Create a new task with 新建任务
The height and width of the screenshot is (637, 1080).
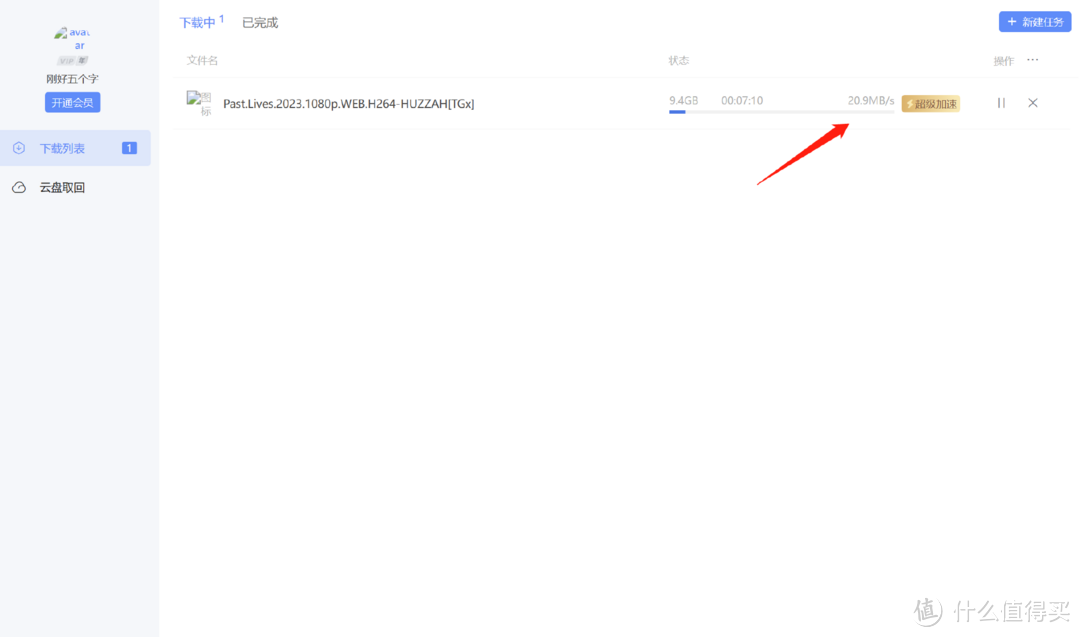pyautogui.click(x=1035, y=22)
